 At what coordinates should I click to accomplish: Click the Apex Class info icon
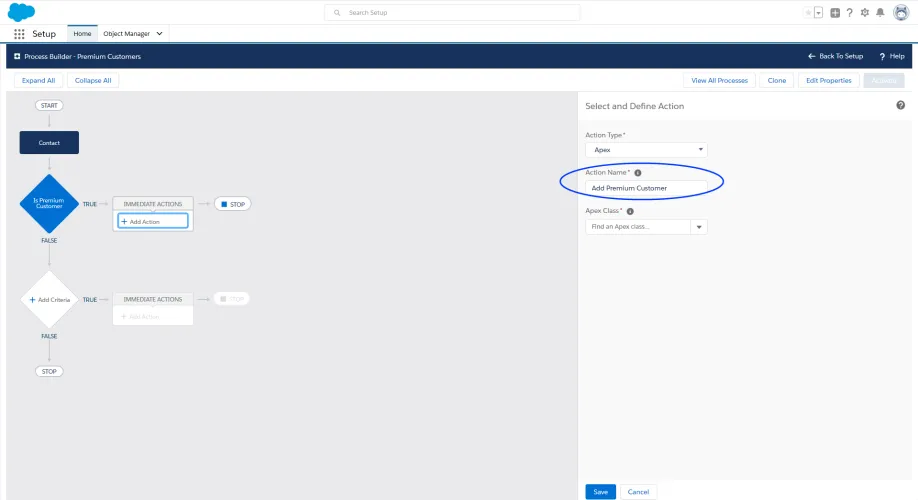point(630,211)
